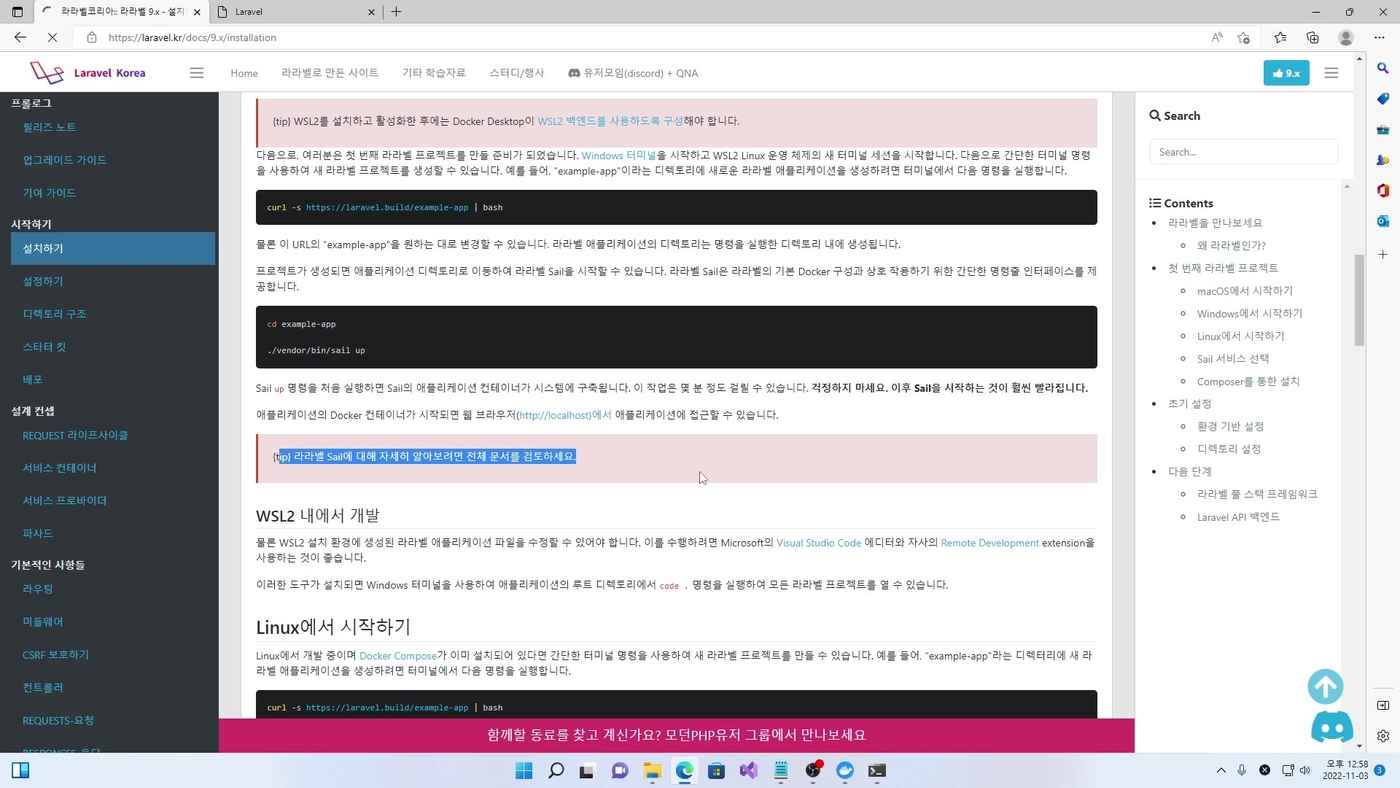This screenshot has width=1400, height=788.
Task: Jump to Sail 서비스 선택 in Contents
Action: click(x=1233, y=359)
